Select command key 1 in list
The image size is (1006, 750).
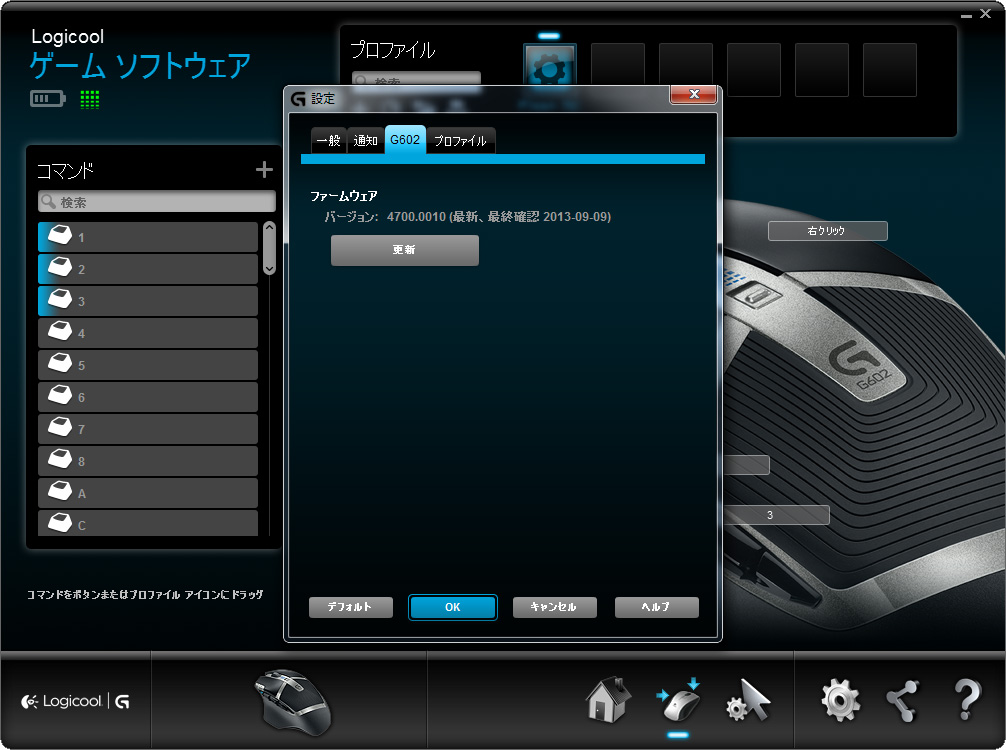(148, 237)
